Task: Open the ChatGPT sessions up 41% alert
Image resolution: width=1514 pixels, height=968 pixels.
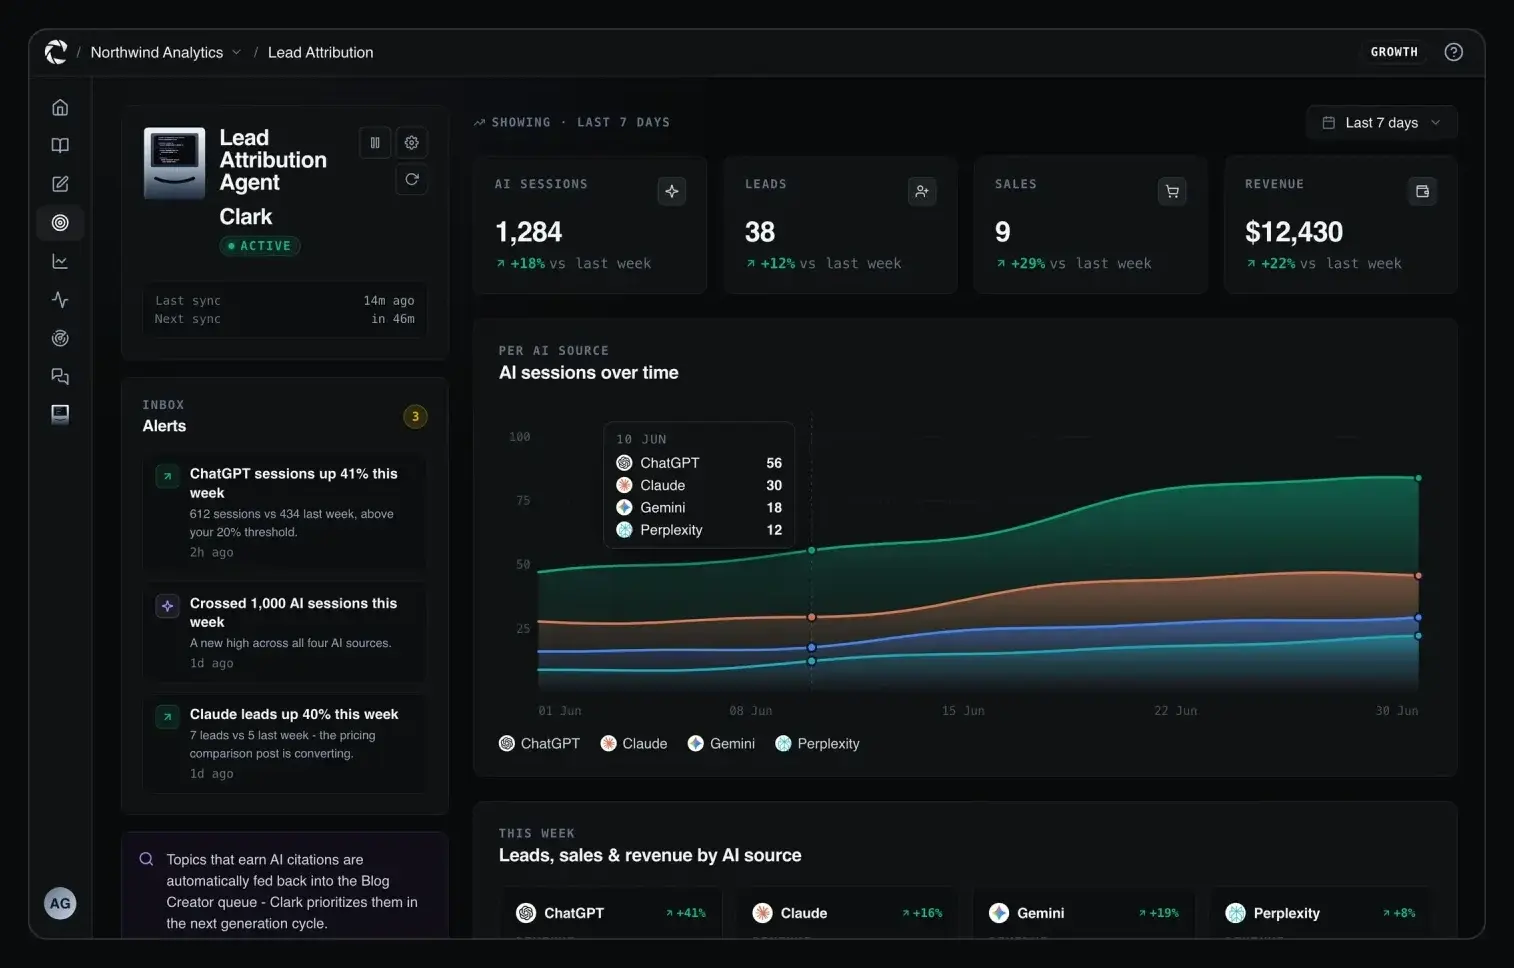Action: coord(285,512)
